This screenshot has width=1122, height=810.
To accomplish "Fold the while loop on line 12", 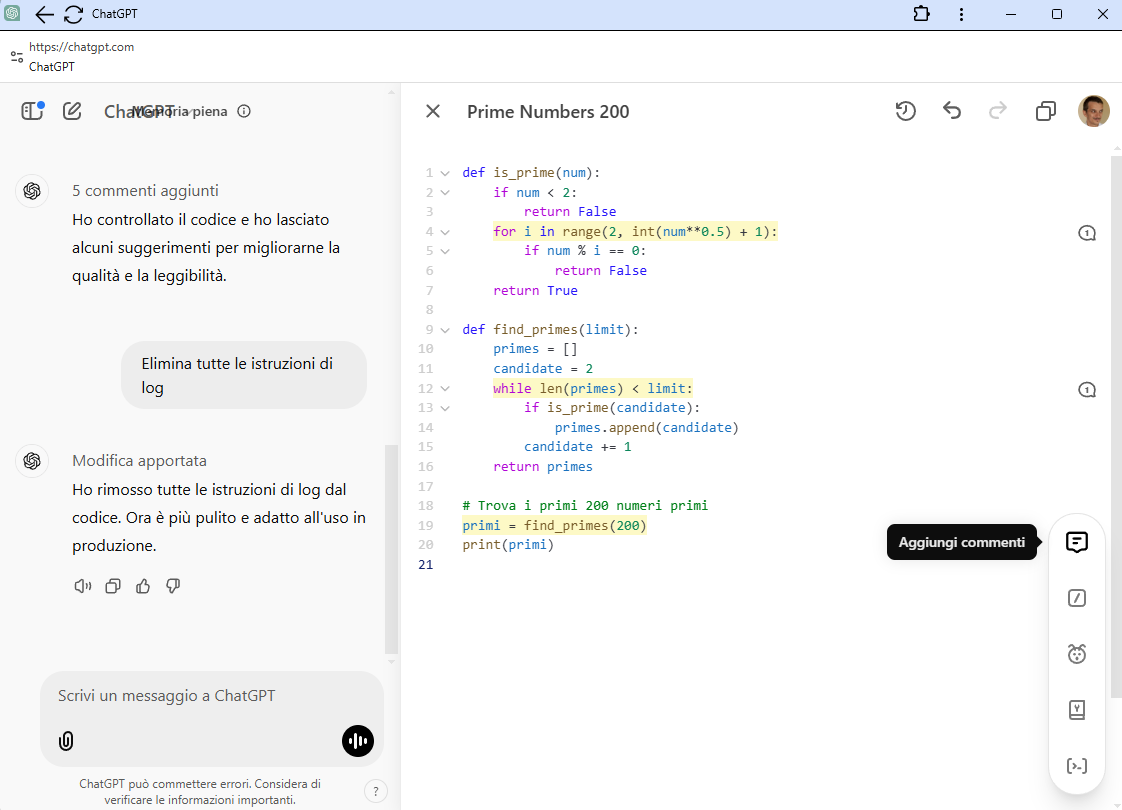I will (x=445, y=389).
